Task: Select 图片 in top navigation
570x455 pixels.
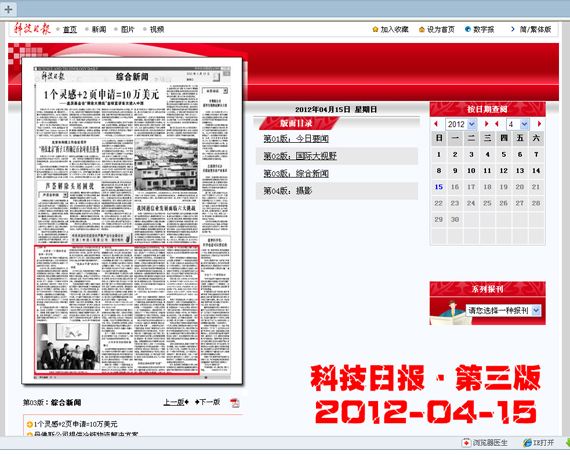Action: click(x=127, y=29)
